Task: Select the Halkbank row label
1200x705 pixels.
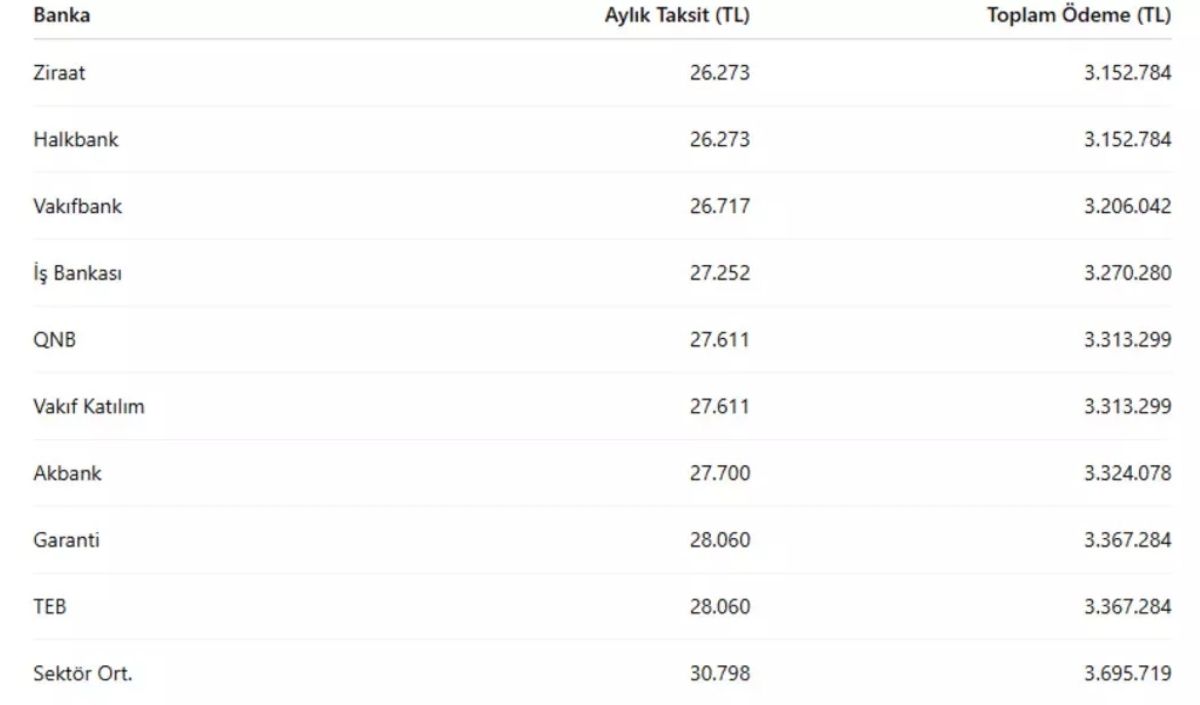Action: pyautogui.click(x=75, y=139)
